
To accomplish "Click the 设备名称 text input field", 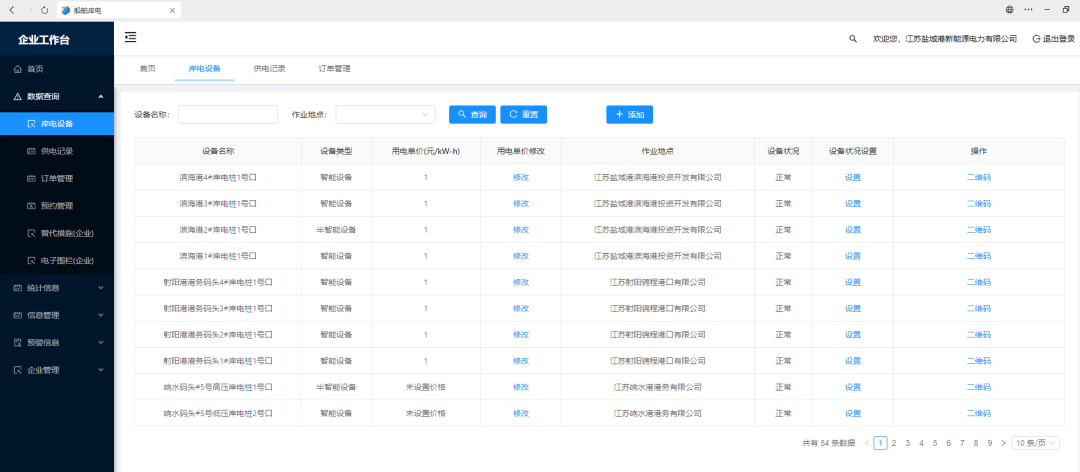I will [227, 115].
